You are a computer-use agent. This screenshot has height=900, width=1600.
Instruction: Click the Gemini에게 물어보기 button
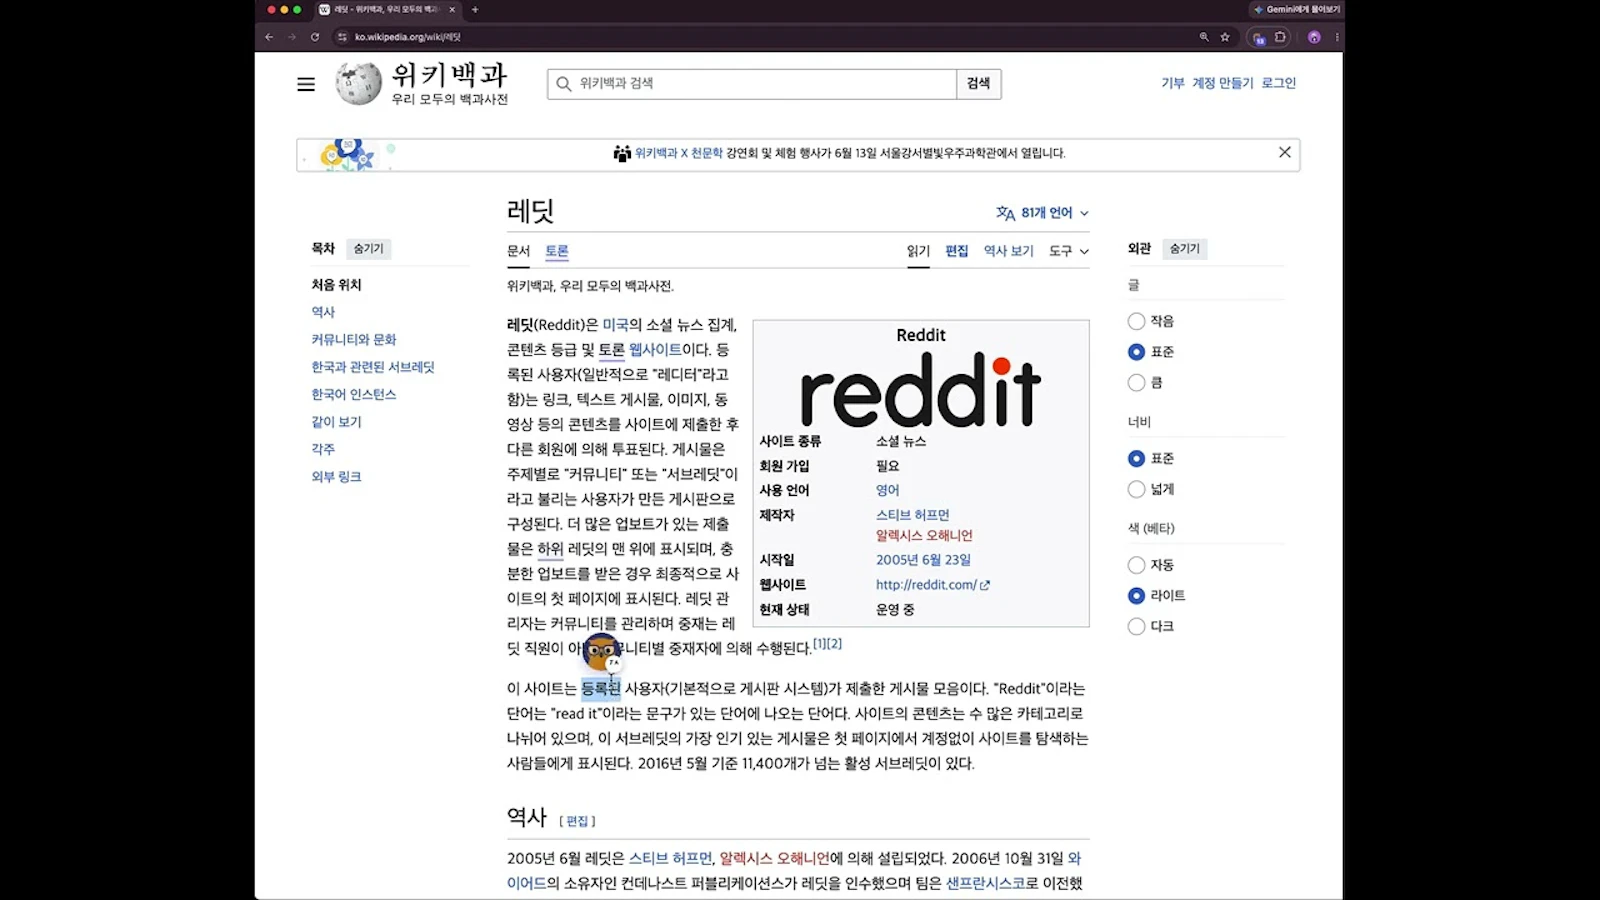coord(1296,9)
